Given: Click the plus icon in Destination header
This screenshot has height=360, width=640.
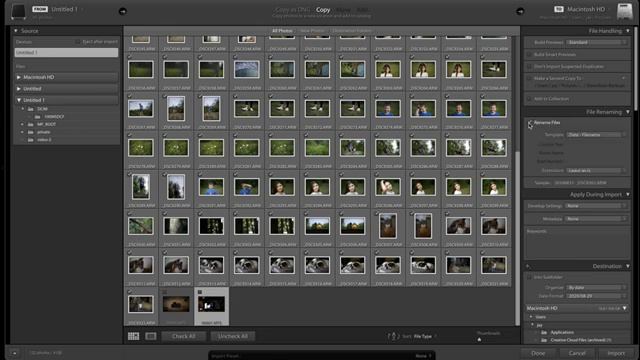Looking at the screenshot, I should point(528,266).
